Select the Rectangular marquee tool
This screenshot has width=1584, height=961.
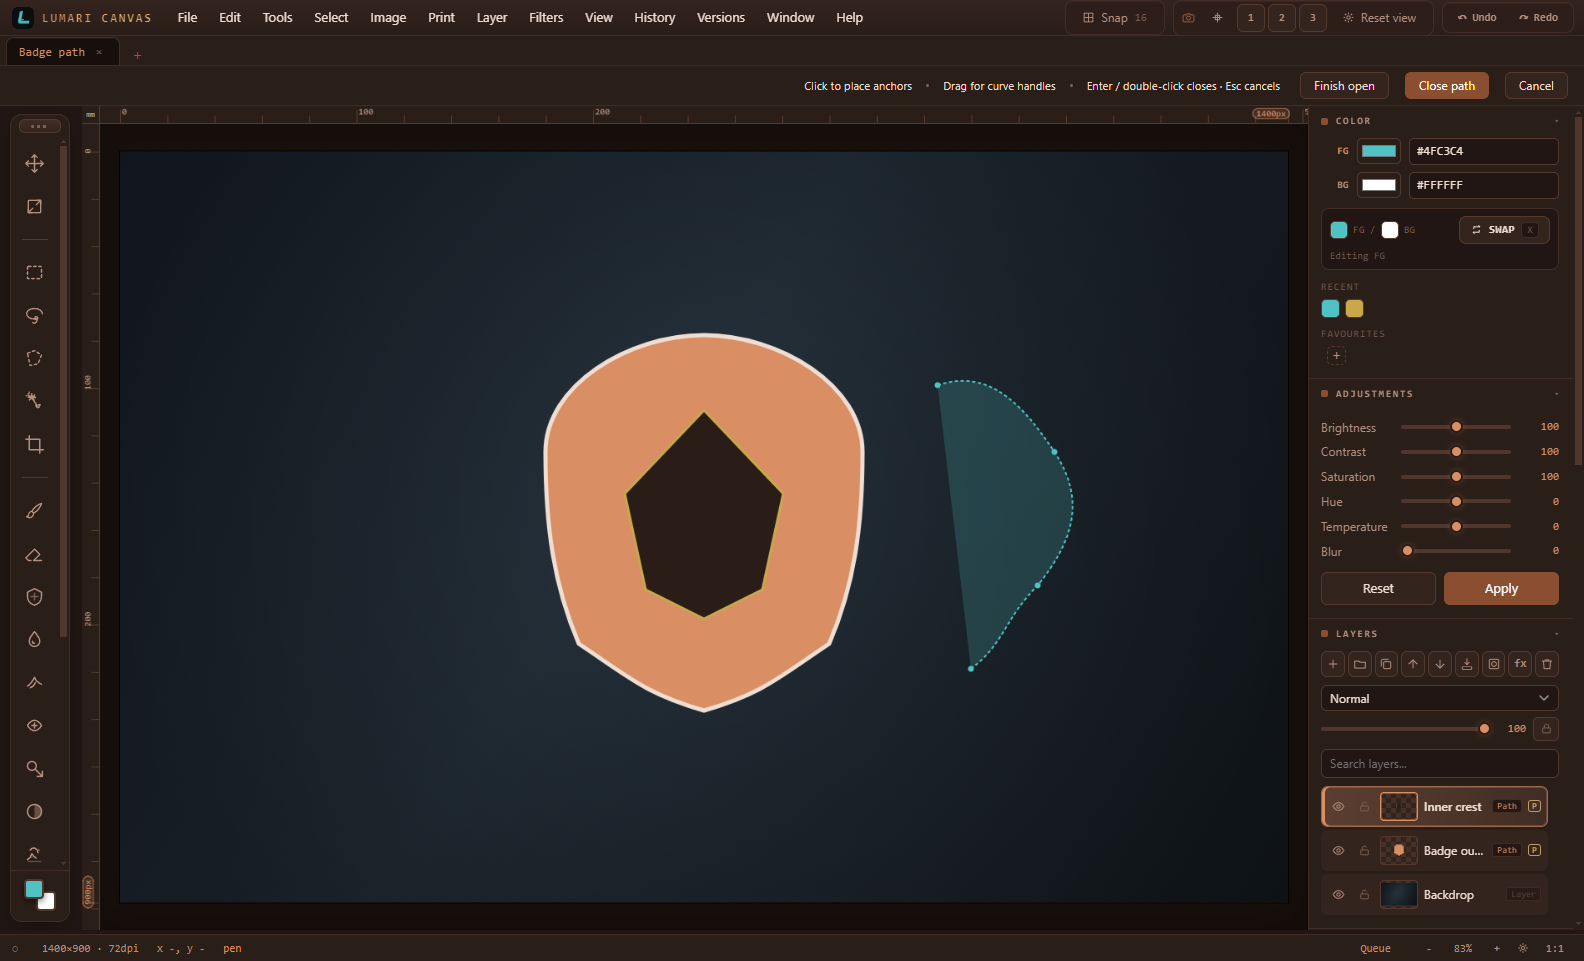(34, 272)
